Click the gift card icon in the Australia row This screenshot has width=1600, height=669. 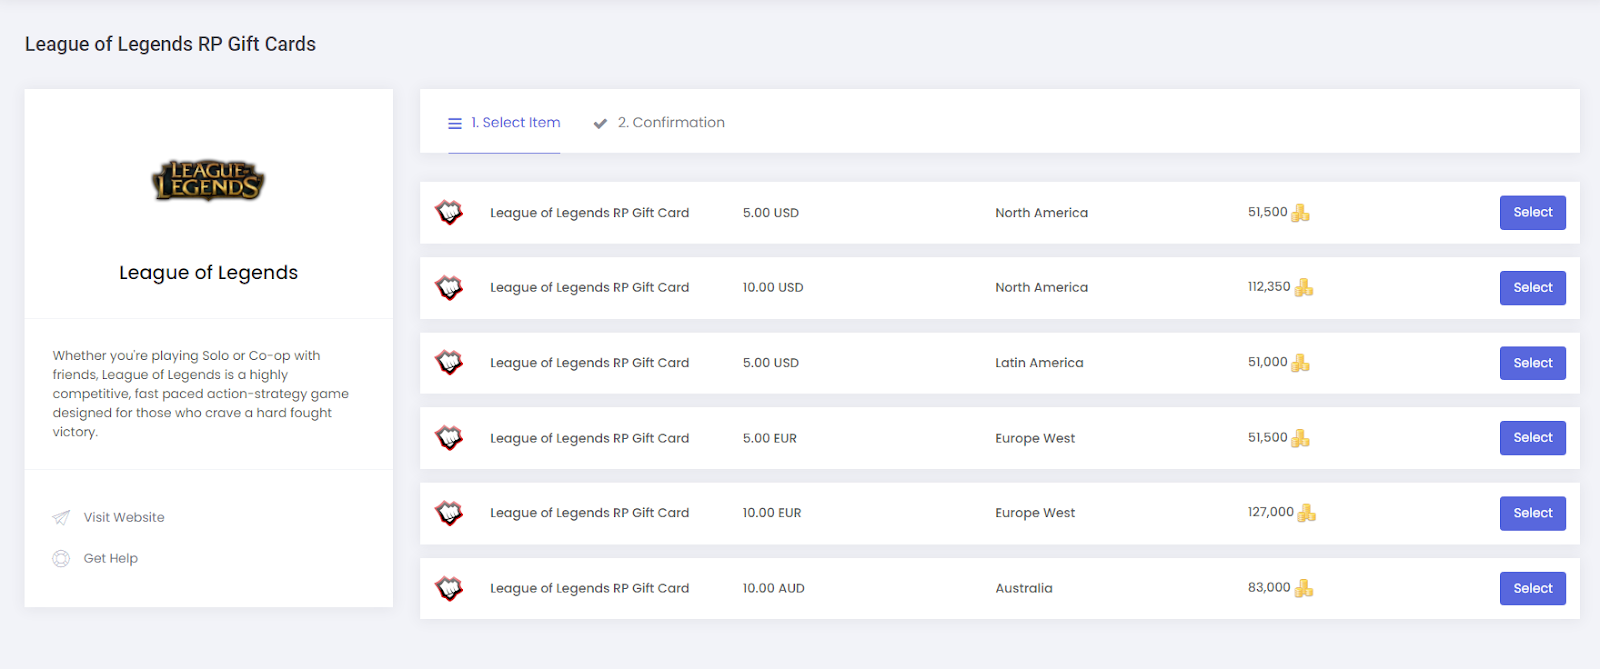449,588
